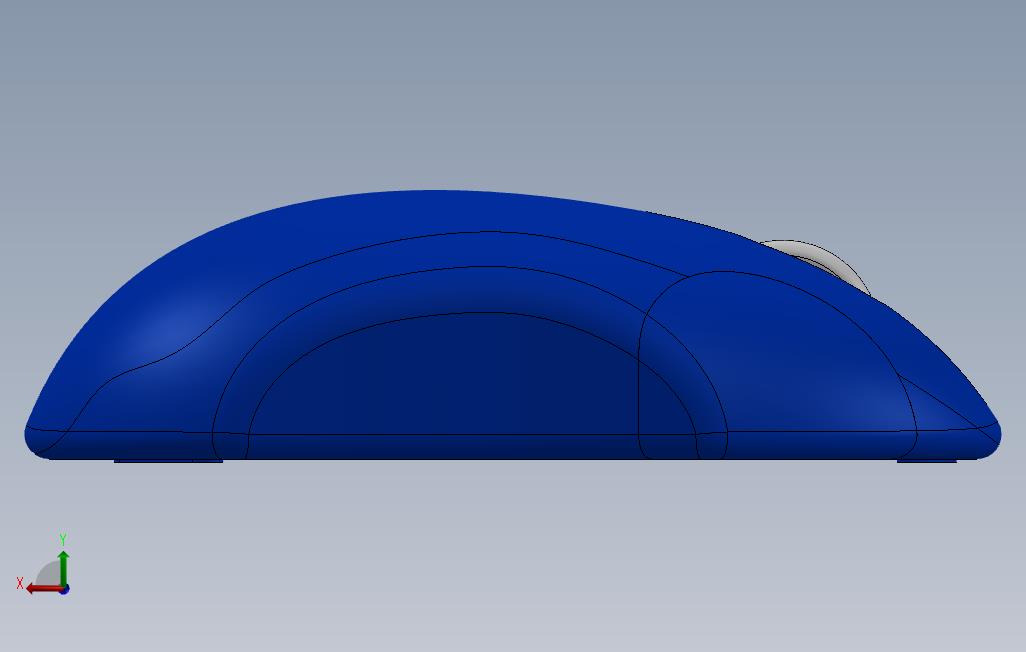This screenshot has width=1026, height=652.
Task: Select the recessed thumb grip face on the mouse side
Action: pos(471,373)
